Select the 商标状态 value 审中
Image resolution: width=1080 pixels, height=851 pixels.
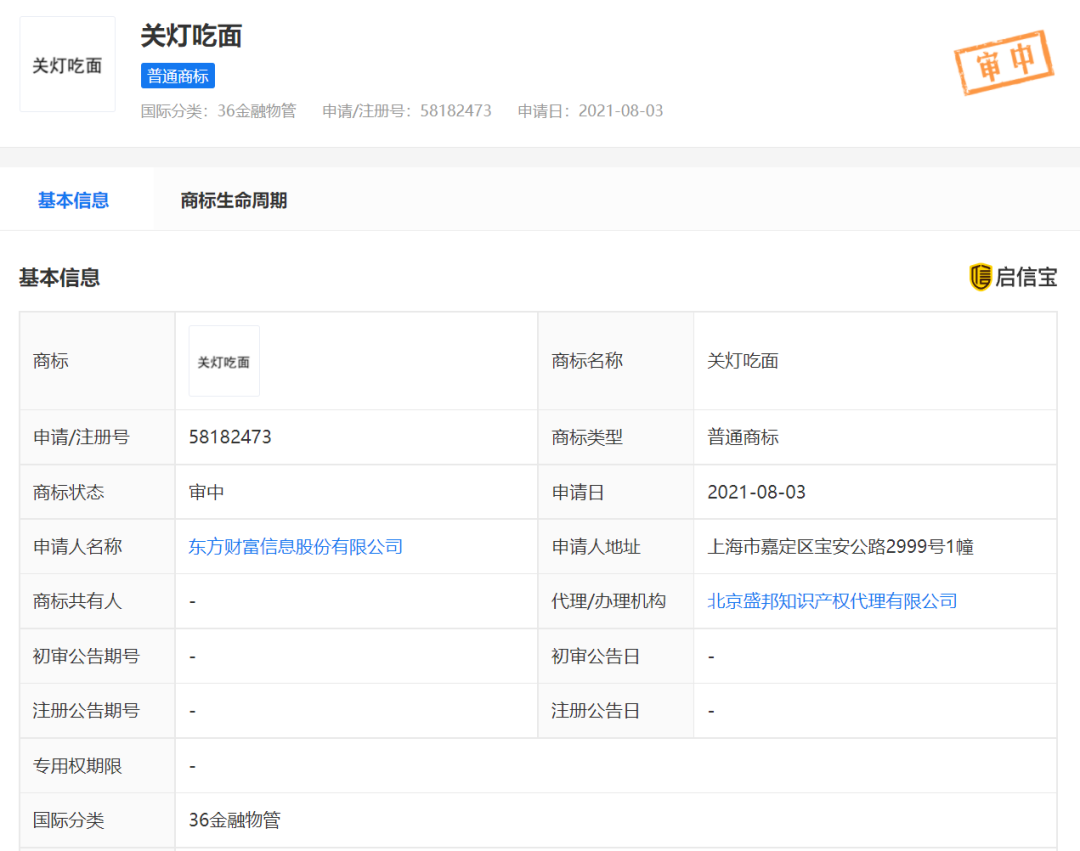207,492
